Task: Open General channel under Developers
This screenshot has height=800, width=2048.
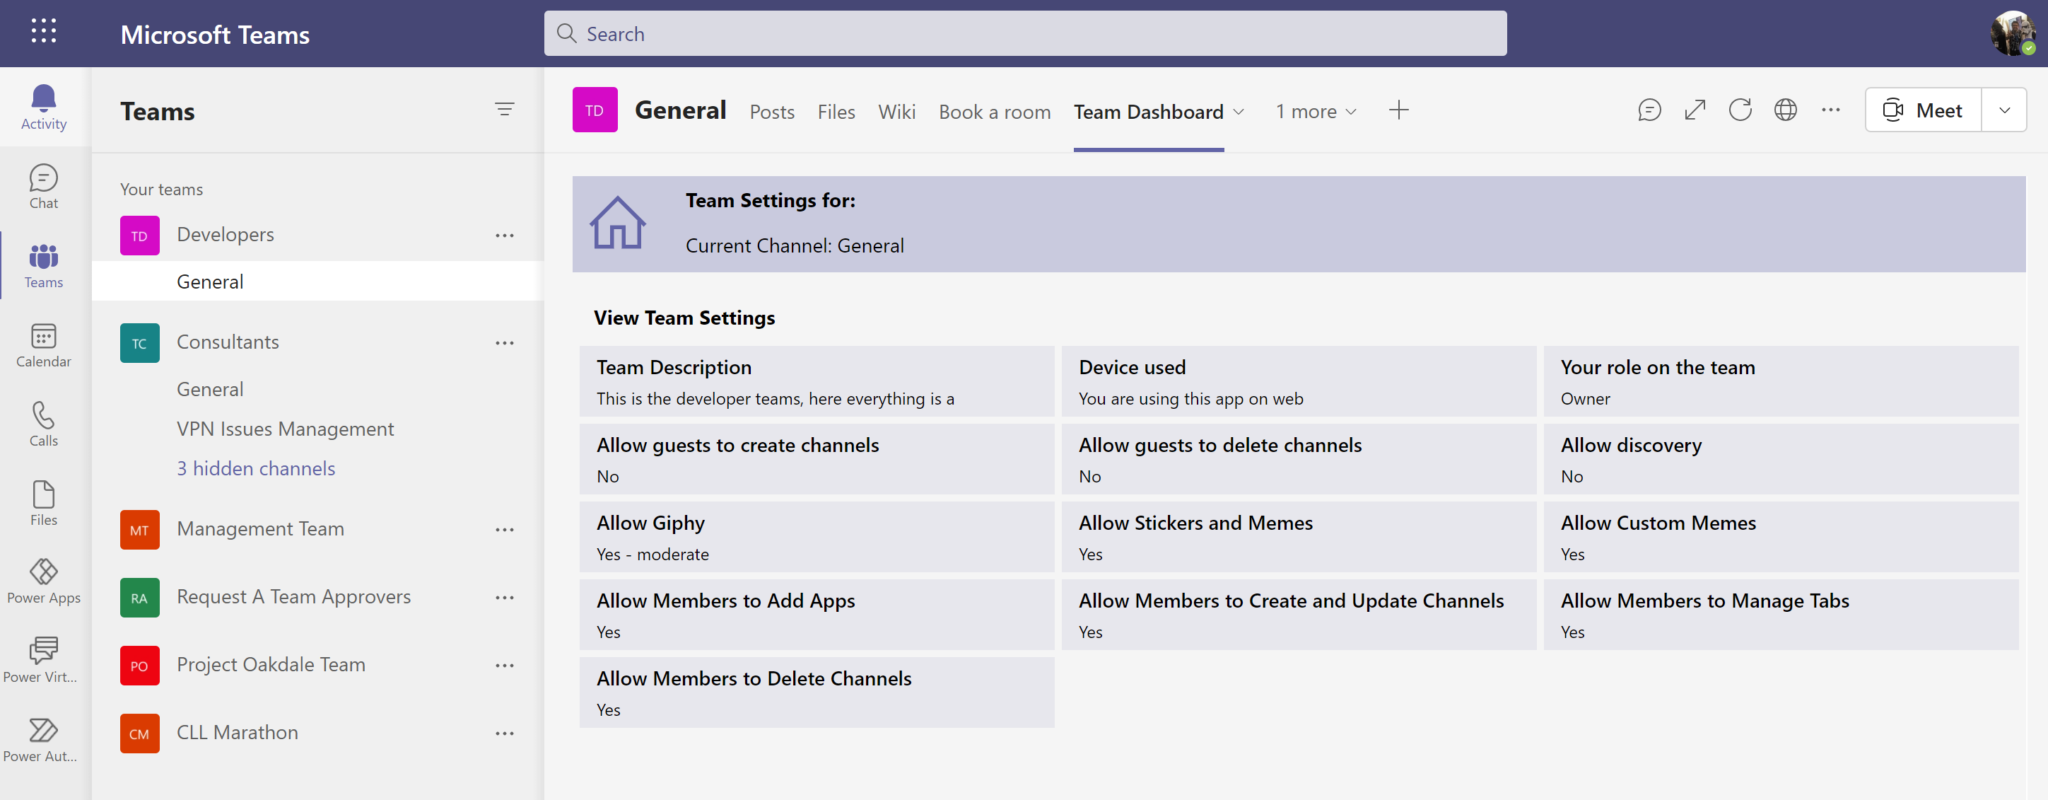Action: coord(318,281)
